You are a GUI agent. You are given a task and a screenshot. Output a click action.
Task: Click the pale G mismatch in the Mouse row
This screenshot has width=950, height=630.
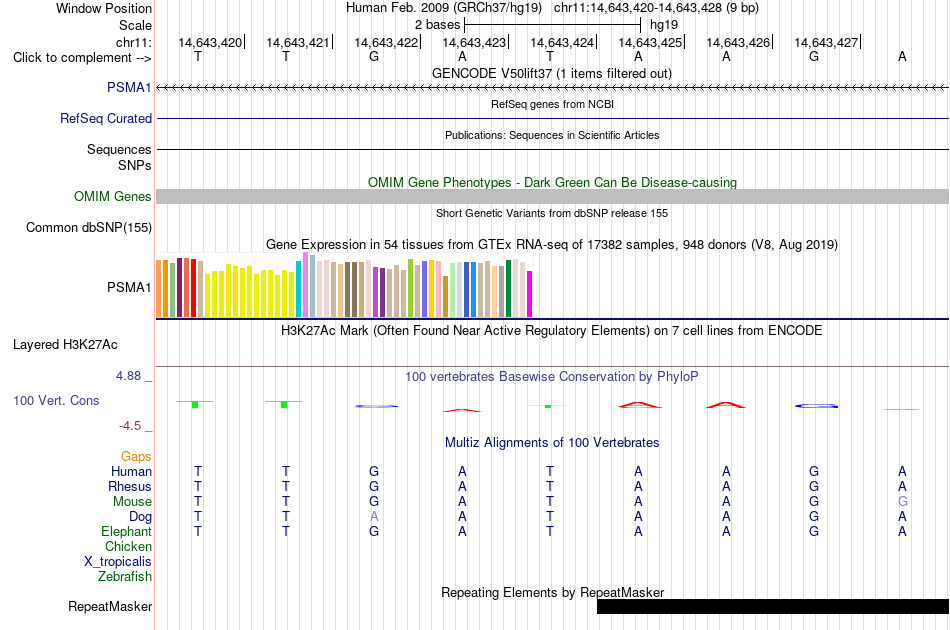coord(902,502)
